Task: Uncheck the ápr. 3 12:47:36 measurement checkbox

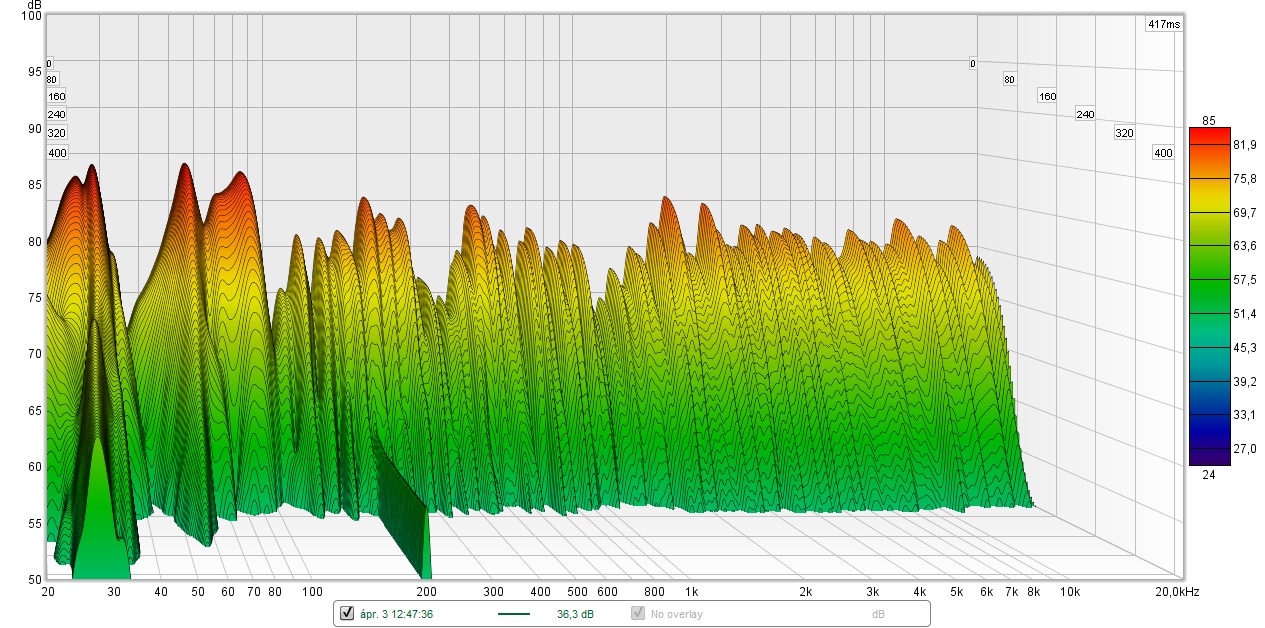Action: pyautogui.click(x=347, y=613)
